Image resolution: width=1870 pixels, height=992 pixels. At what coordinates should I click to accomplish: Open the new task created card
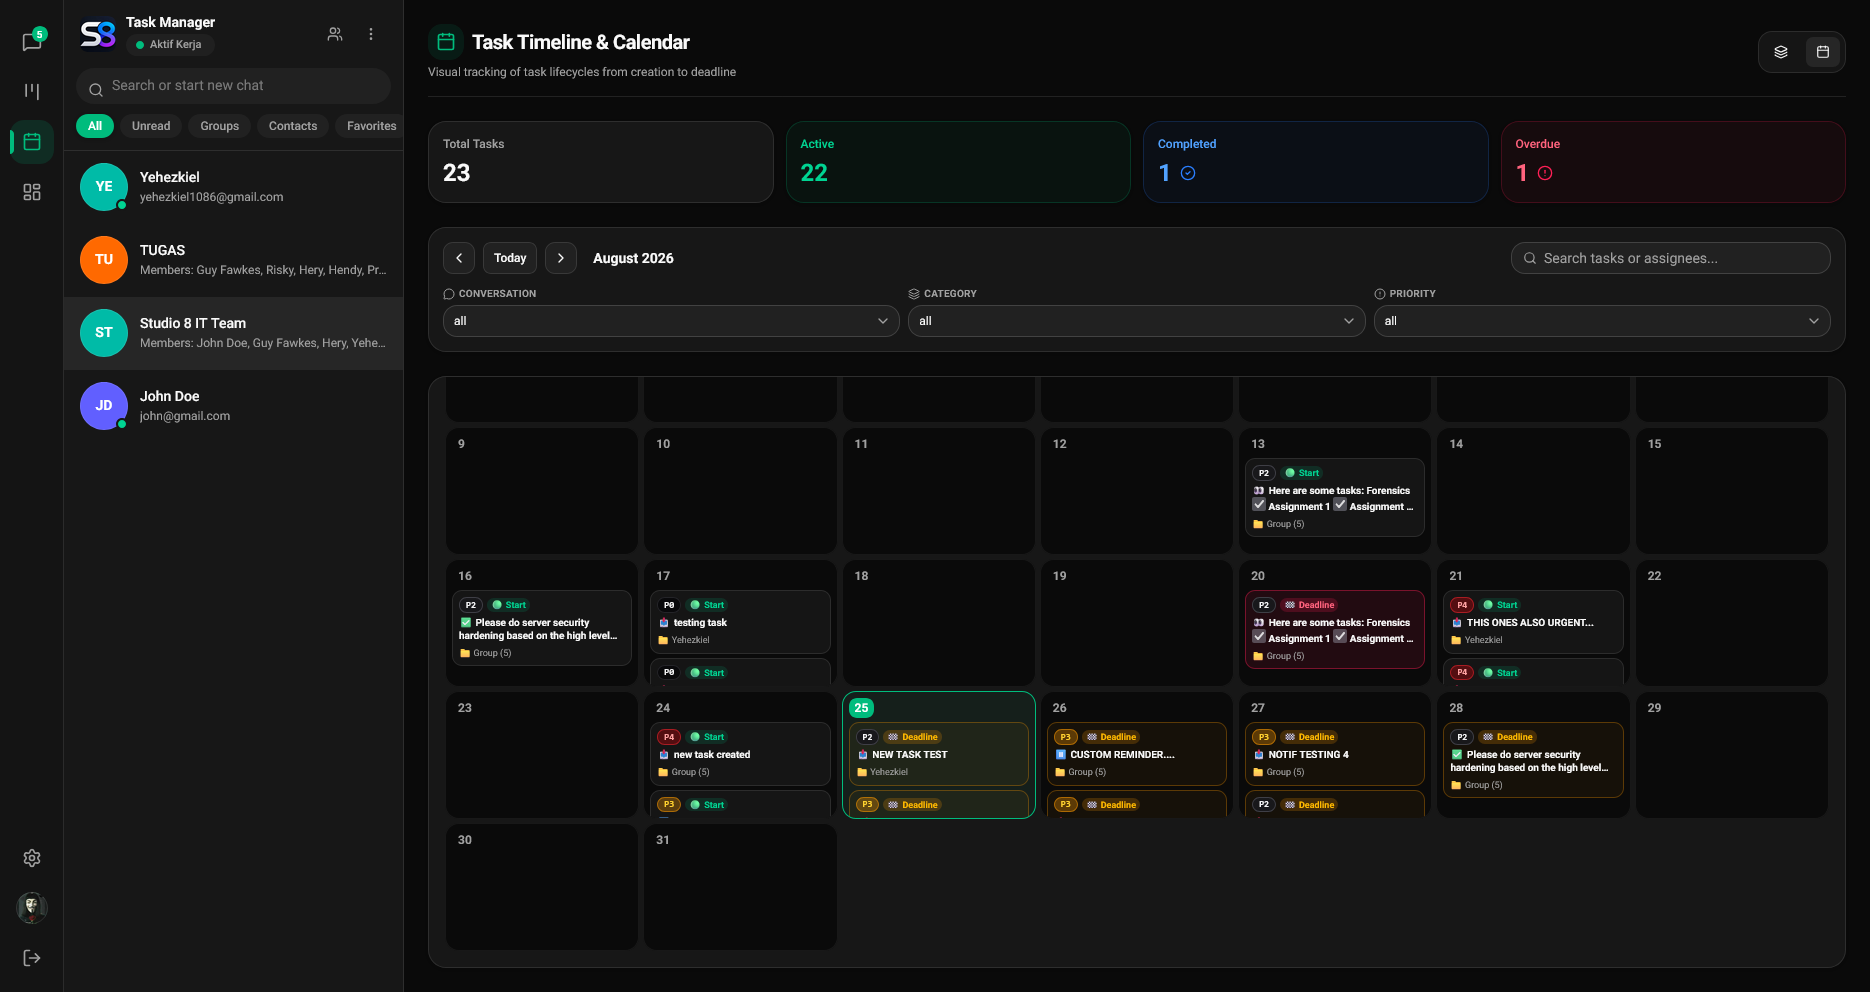click(740, 754)
